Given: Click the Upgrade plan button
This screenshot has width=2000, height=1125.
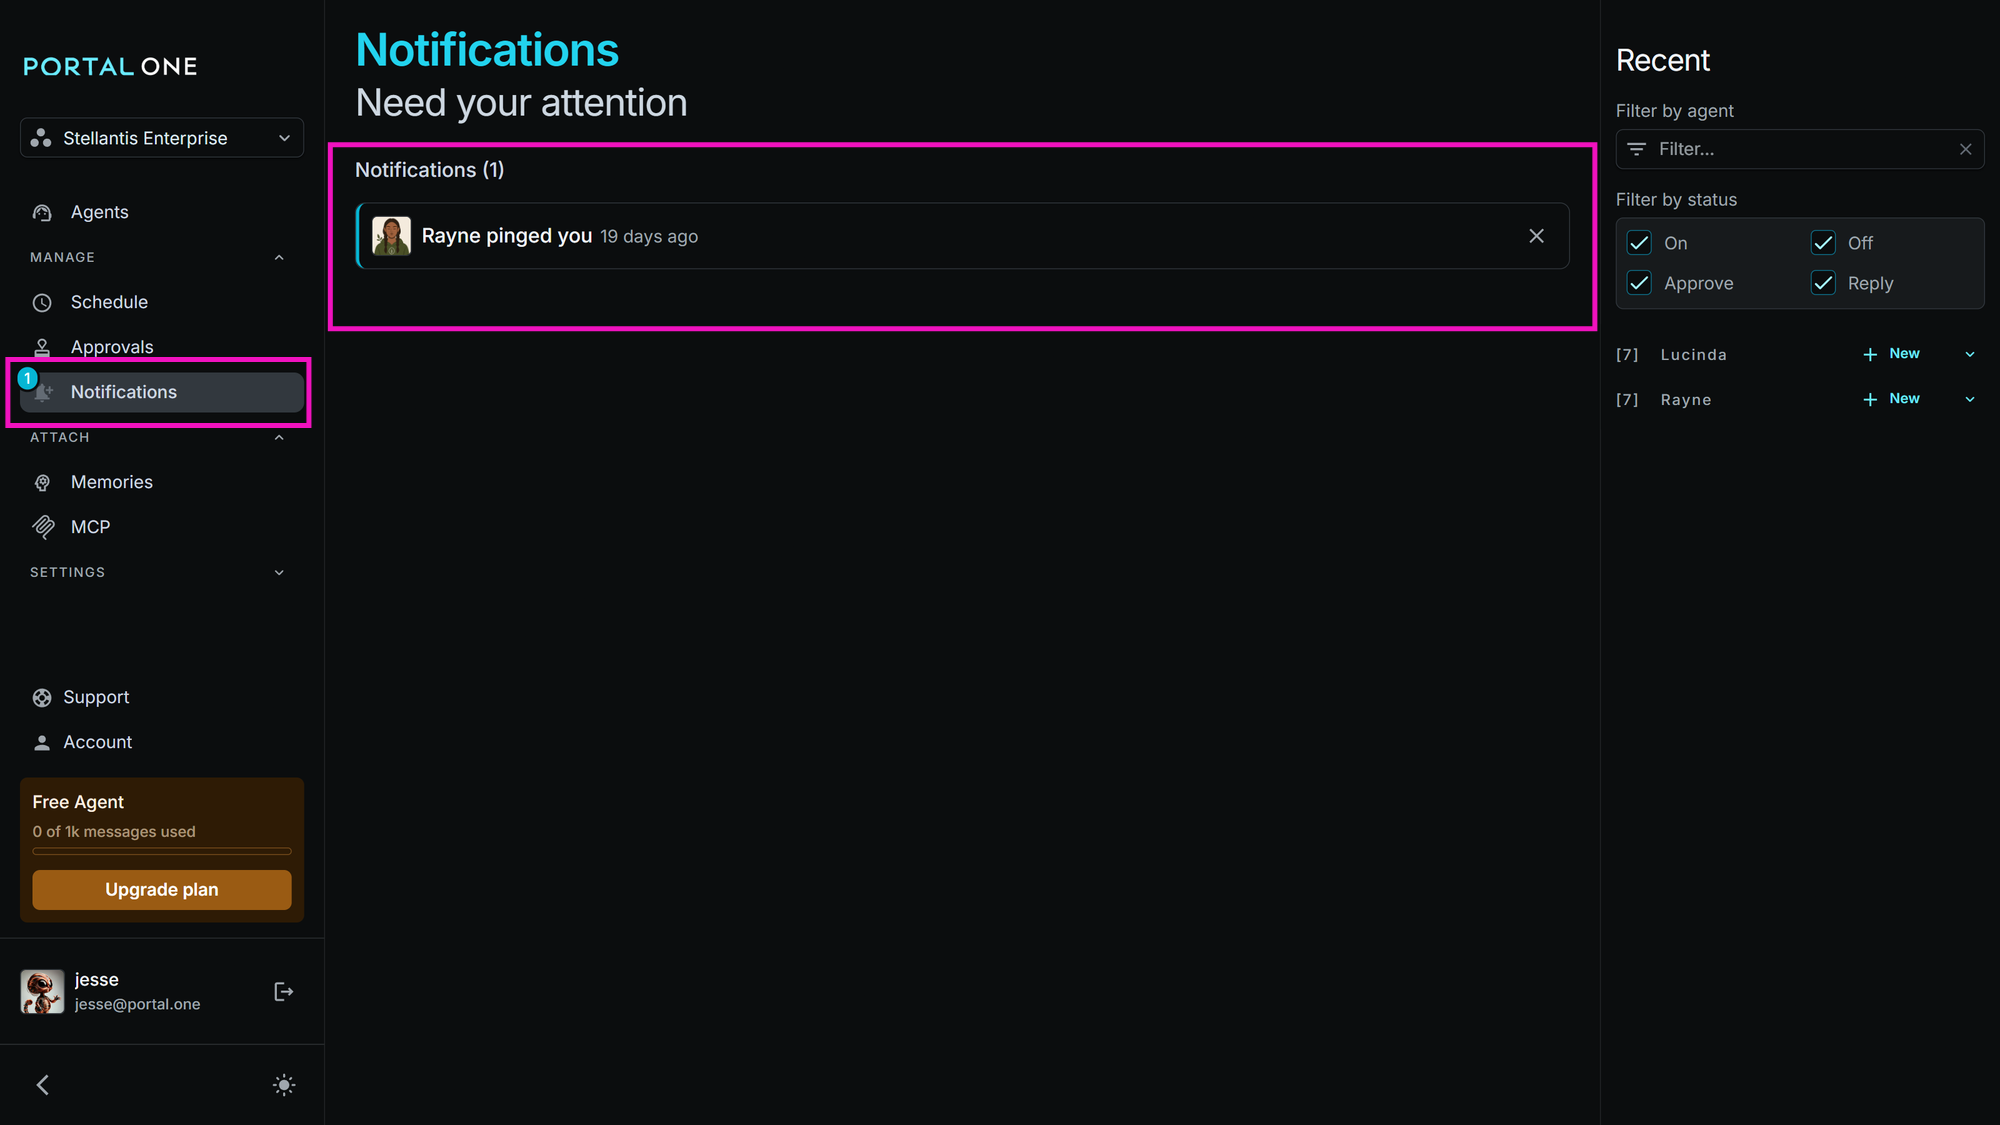Looking at the screenshot, I should tap(162, 889).
